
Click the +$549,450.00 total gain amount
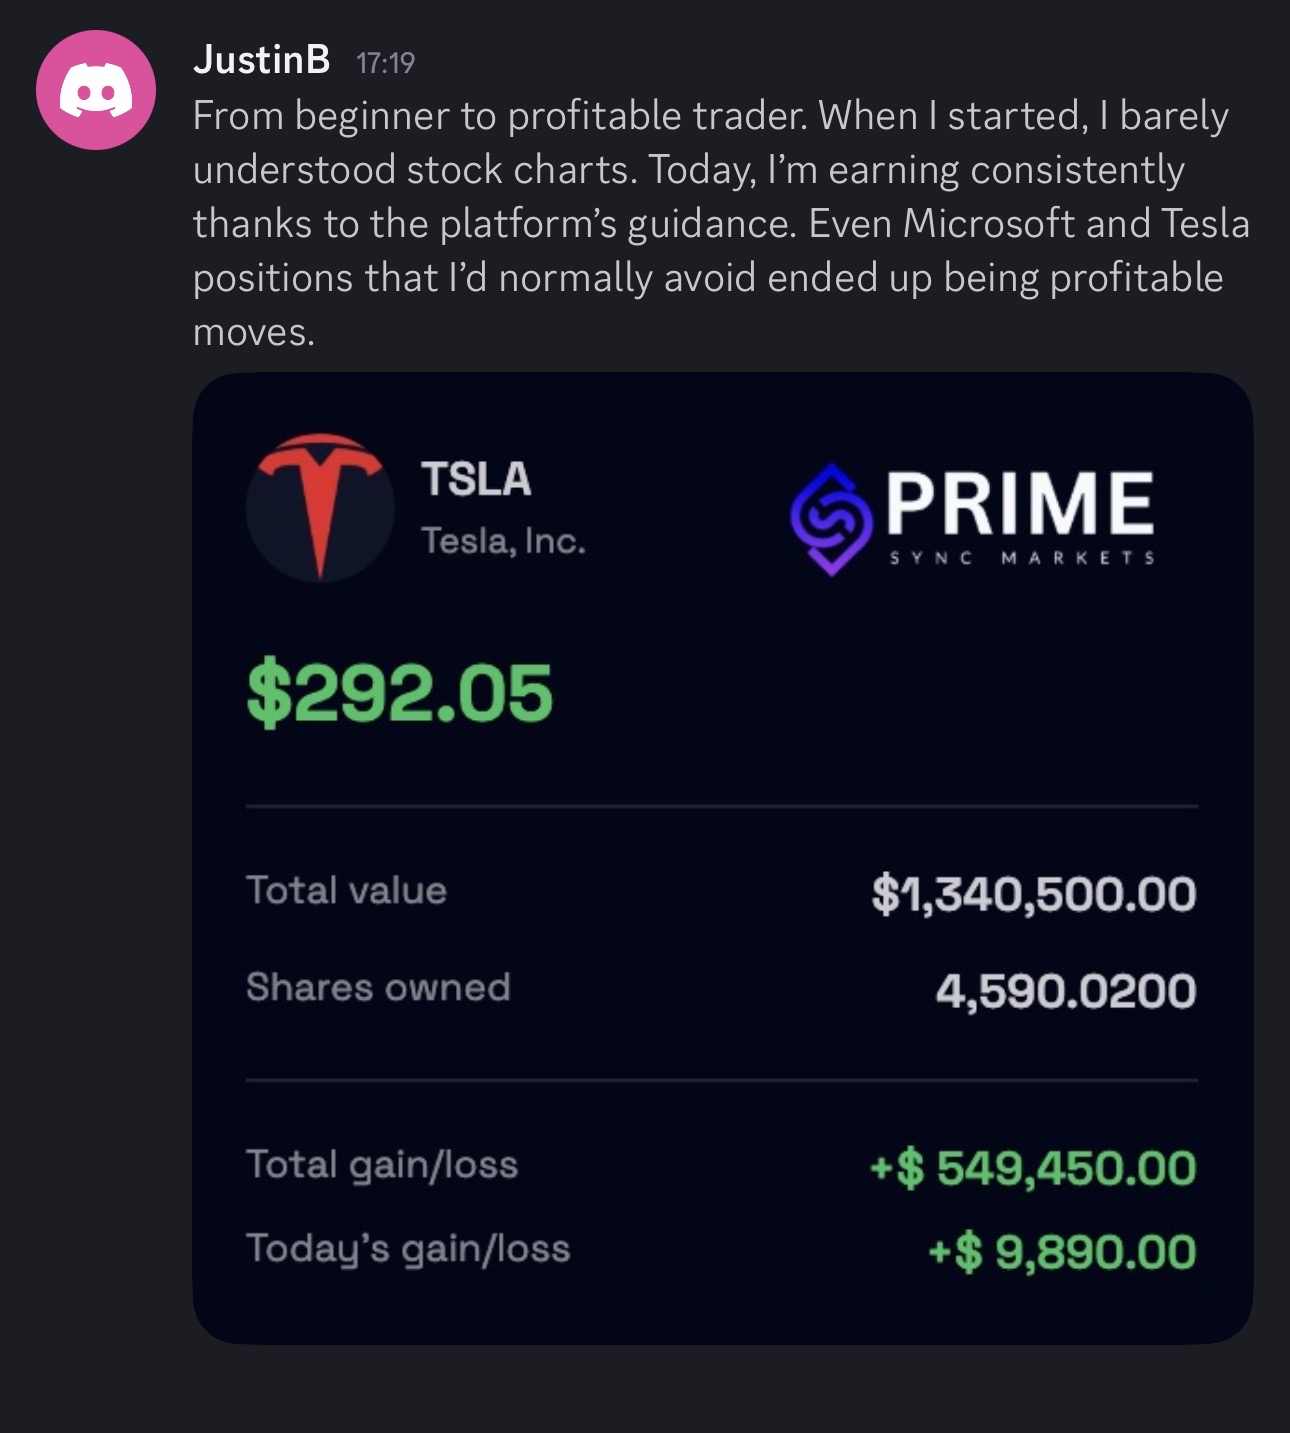pyautogui.click(x=1032, y=1167)
